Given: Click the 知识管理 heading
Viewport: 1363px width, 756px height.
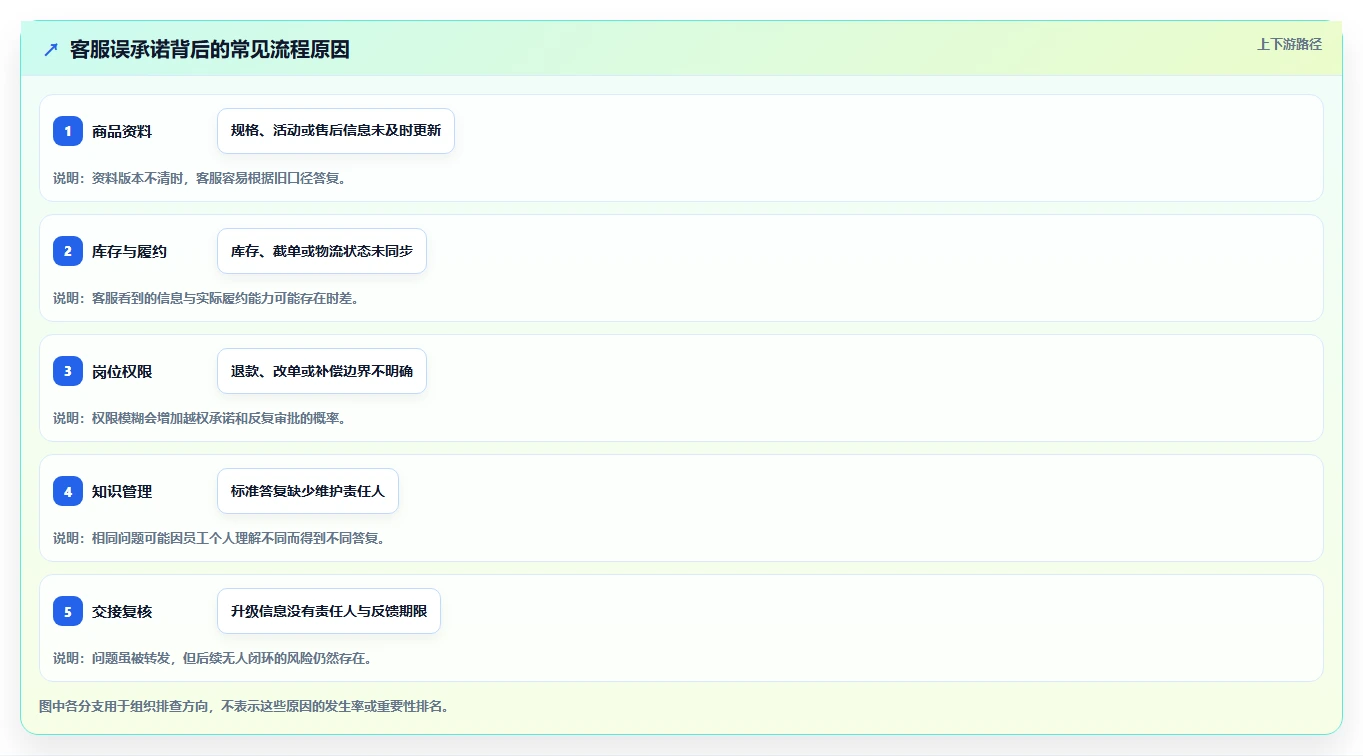Looking at the screenshot, I should 122,491.
